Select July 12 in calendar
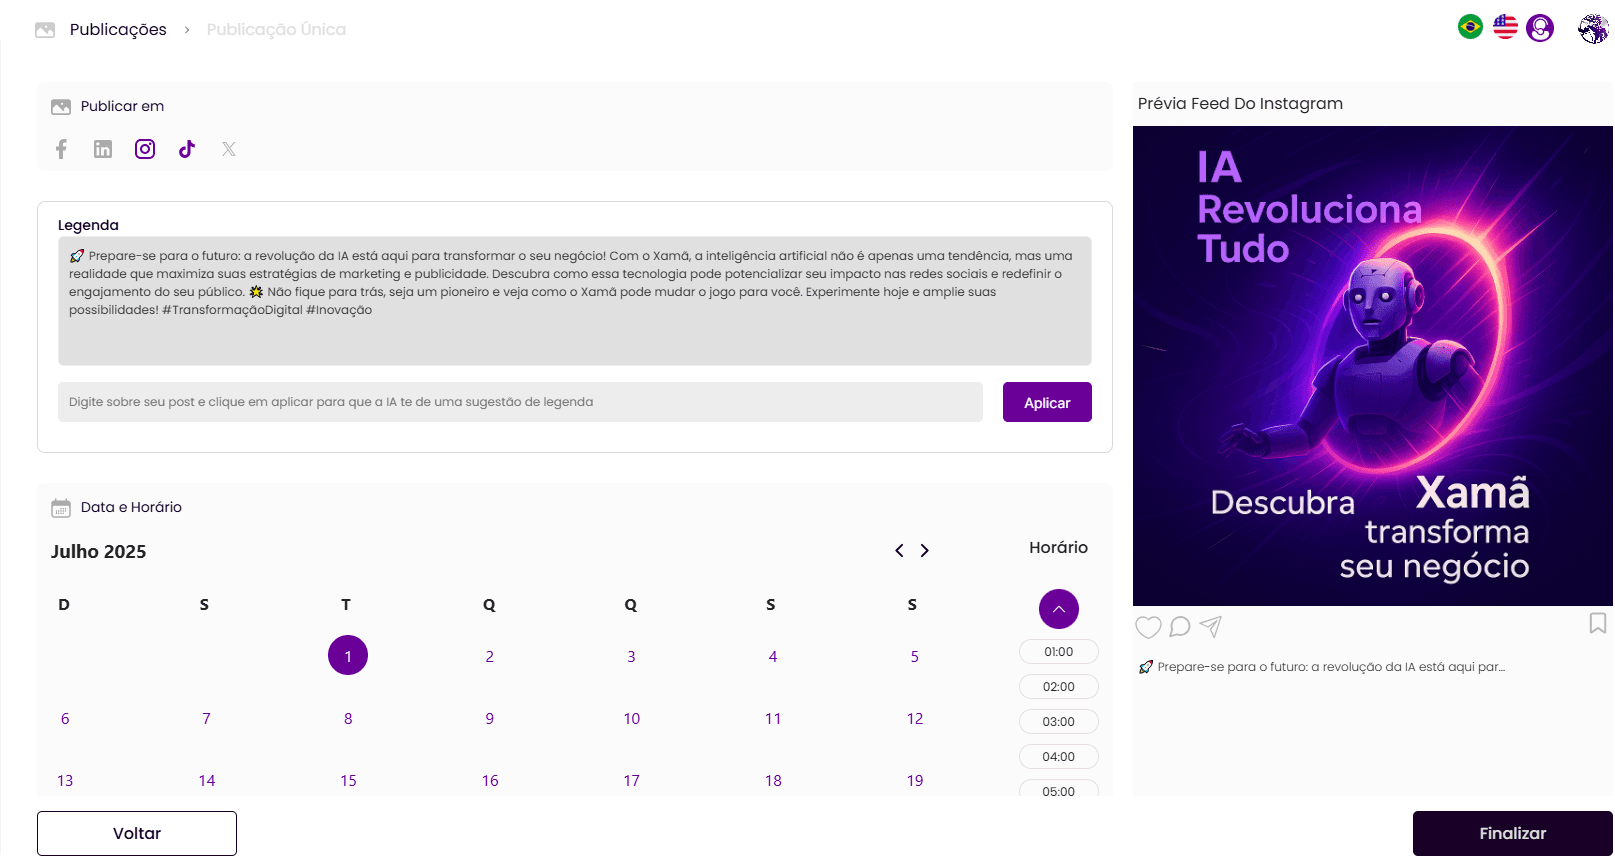The height and width of the screenshot is (863, 1615). pos(915,719)
